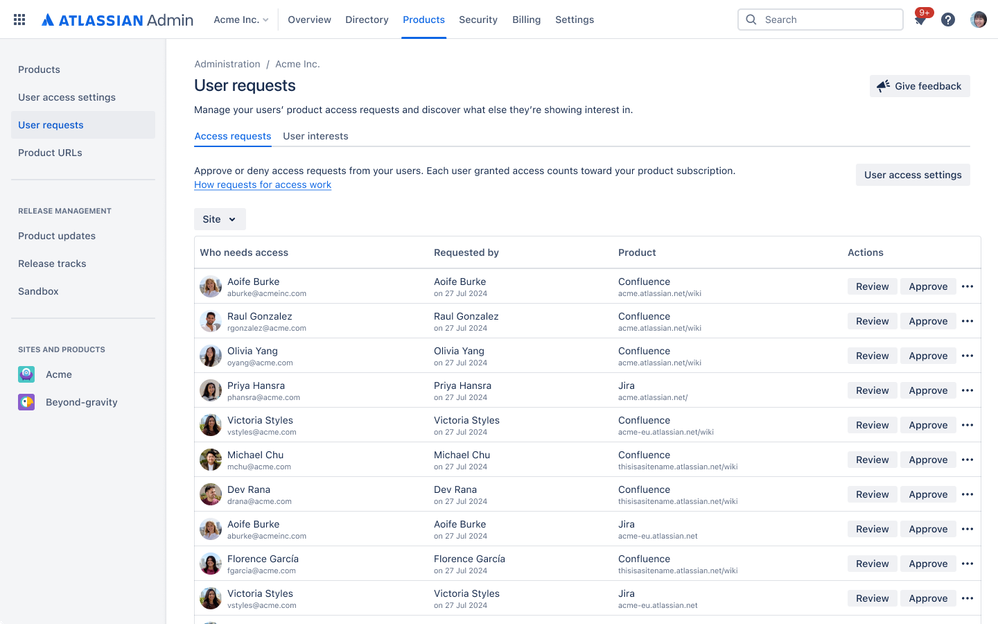
Task: Open more actions for Victoria Styles Jira row
Action: [x=967, y=599]
